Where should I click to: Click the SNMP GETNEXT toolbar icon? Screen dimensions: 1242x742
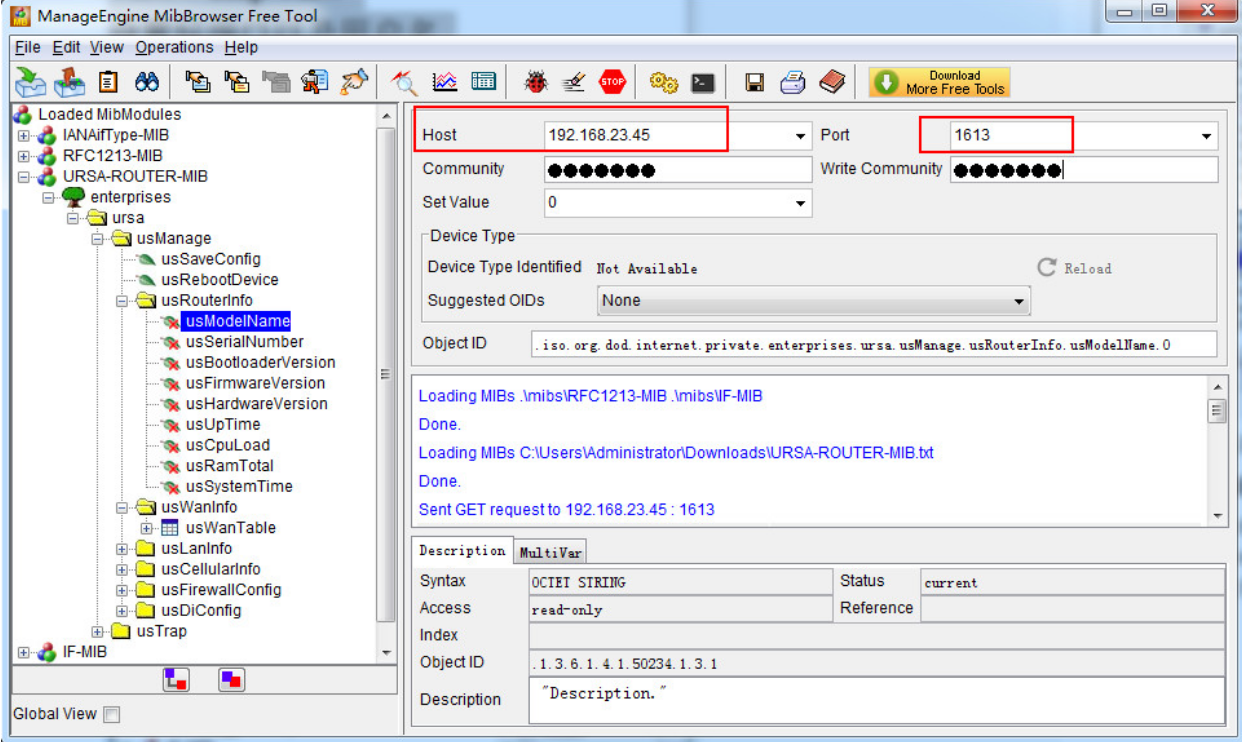(x=237, y=82)
